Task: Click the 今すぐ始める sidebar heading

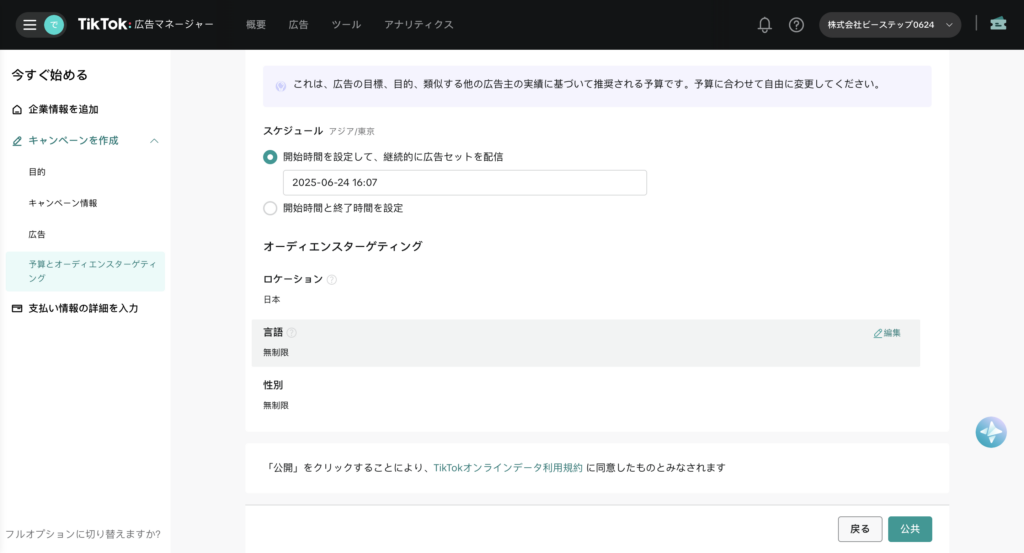Action: click(x=50, y=75)
